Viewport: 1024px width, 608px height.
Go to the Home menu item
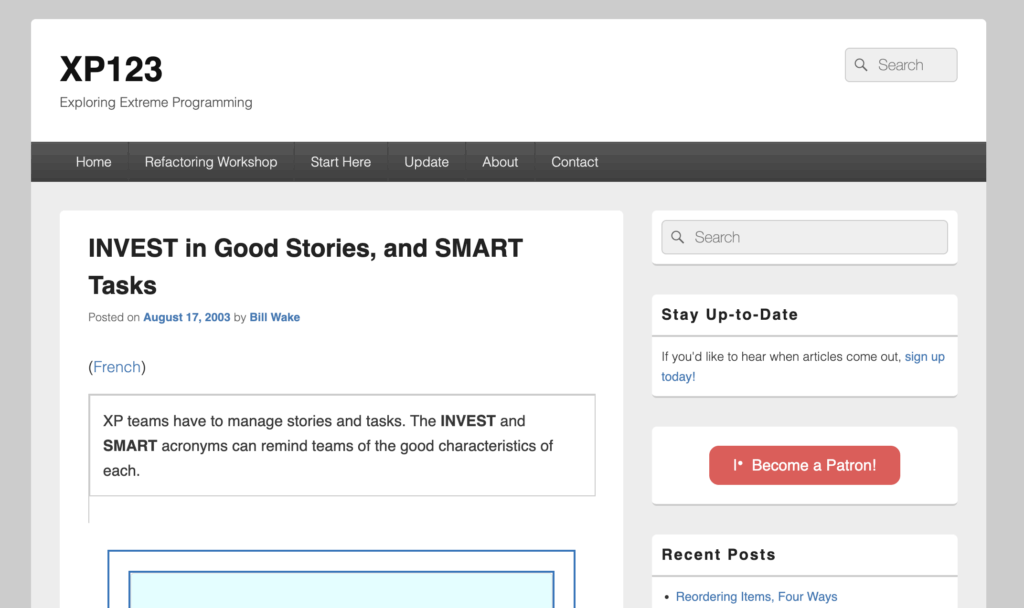(x=93, y=162)
